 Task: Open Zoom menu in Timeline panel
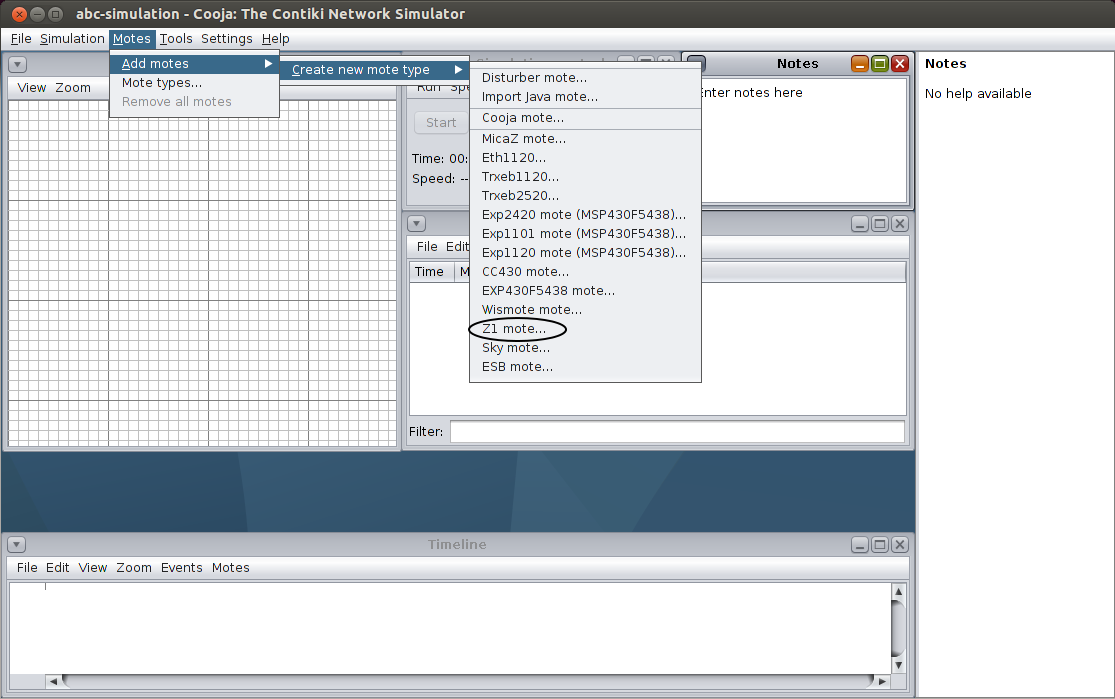(134, 567)
